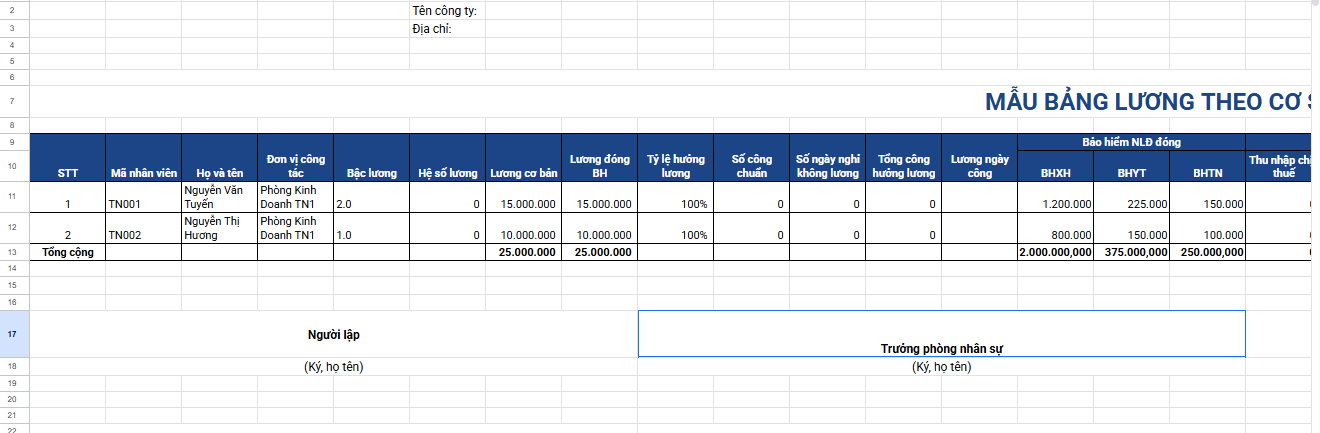The image size is (1320, 433).
Task: Click TN002's 'Lương cơ bản' value 10.000.000
Action: click(524, 228)
